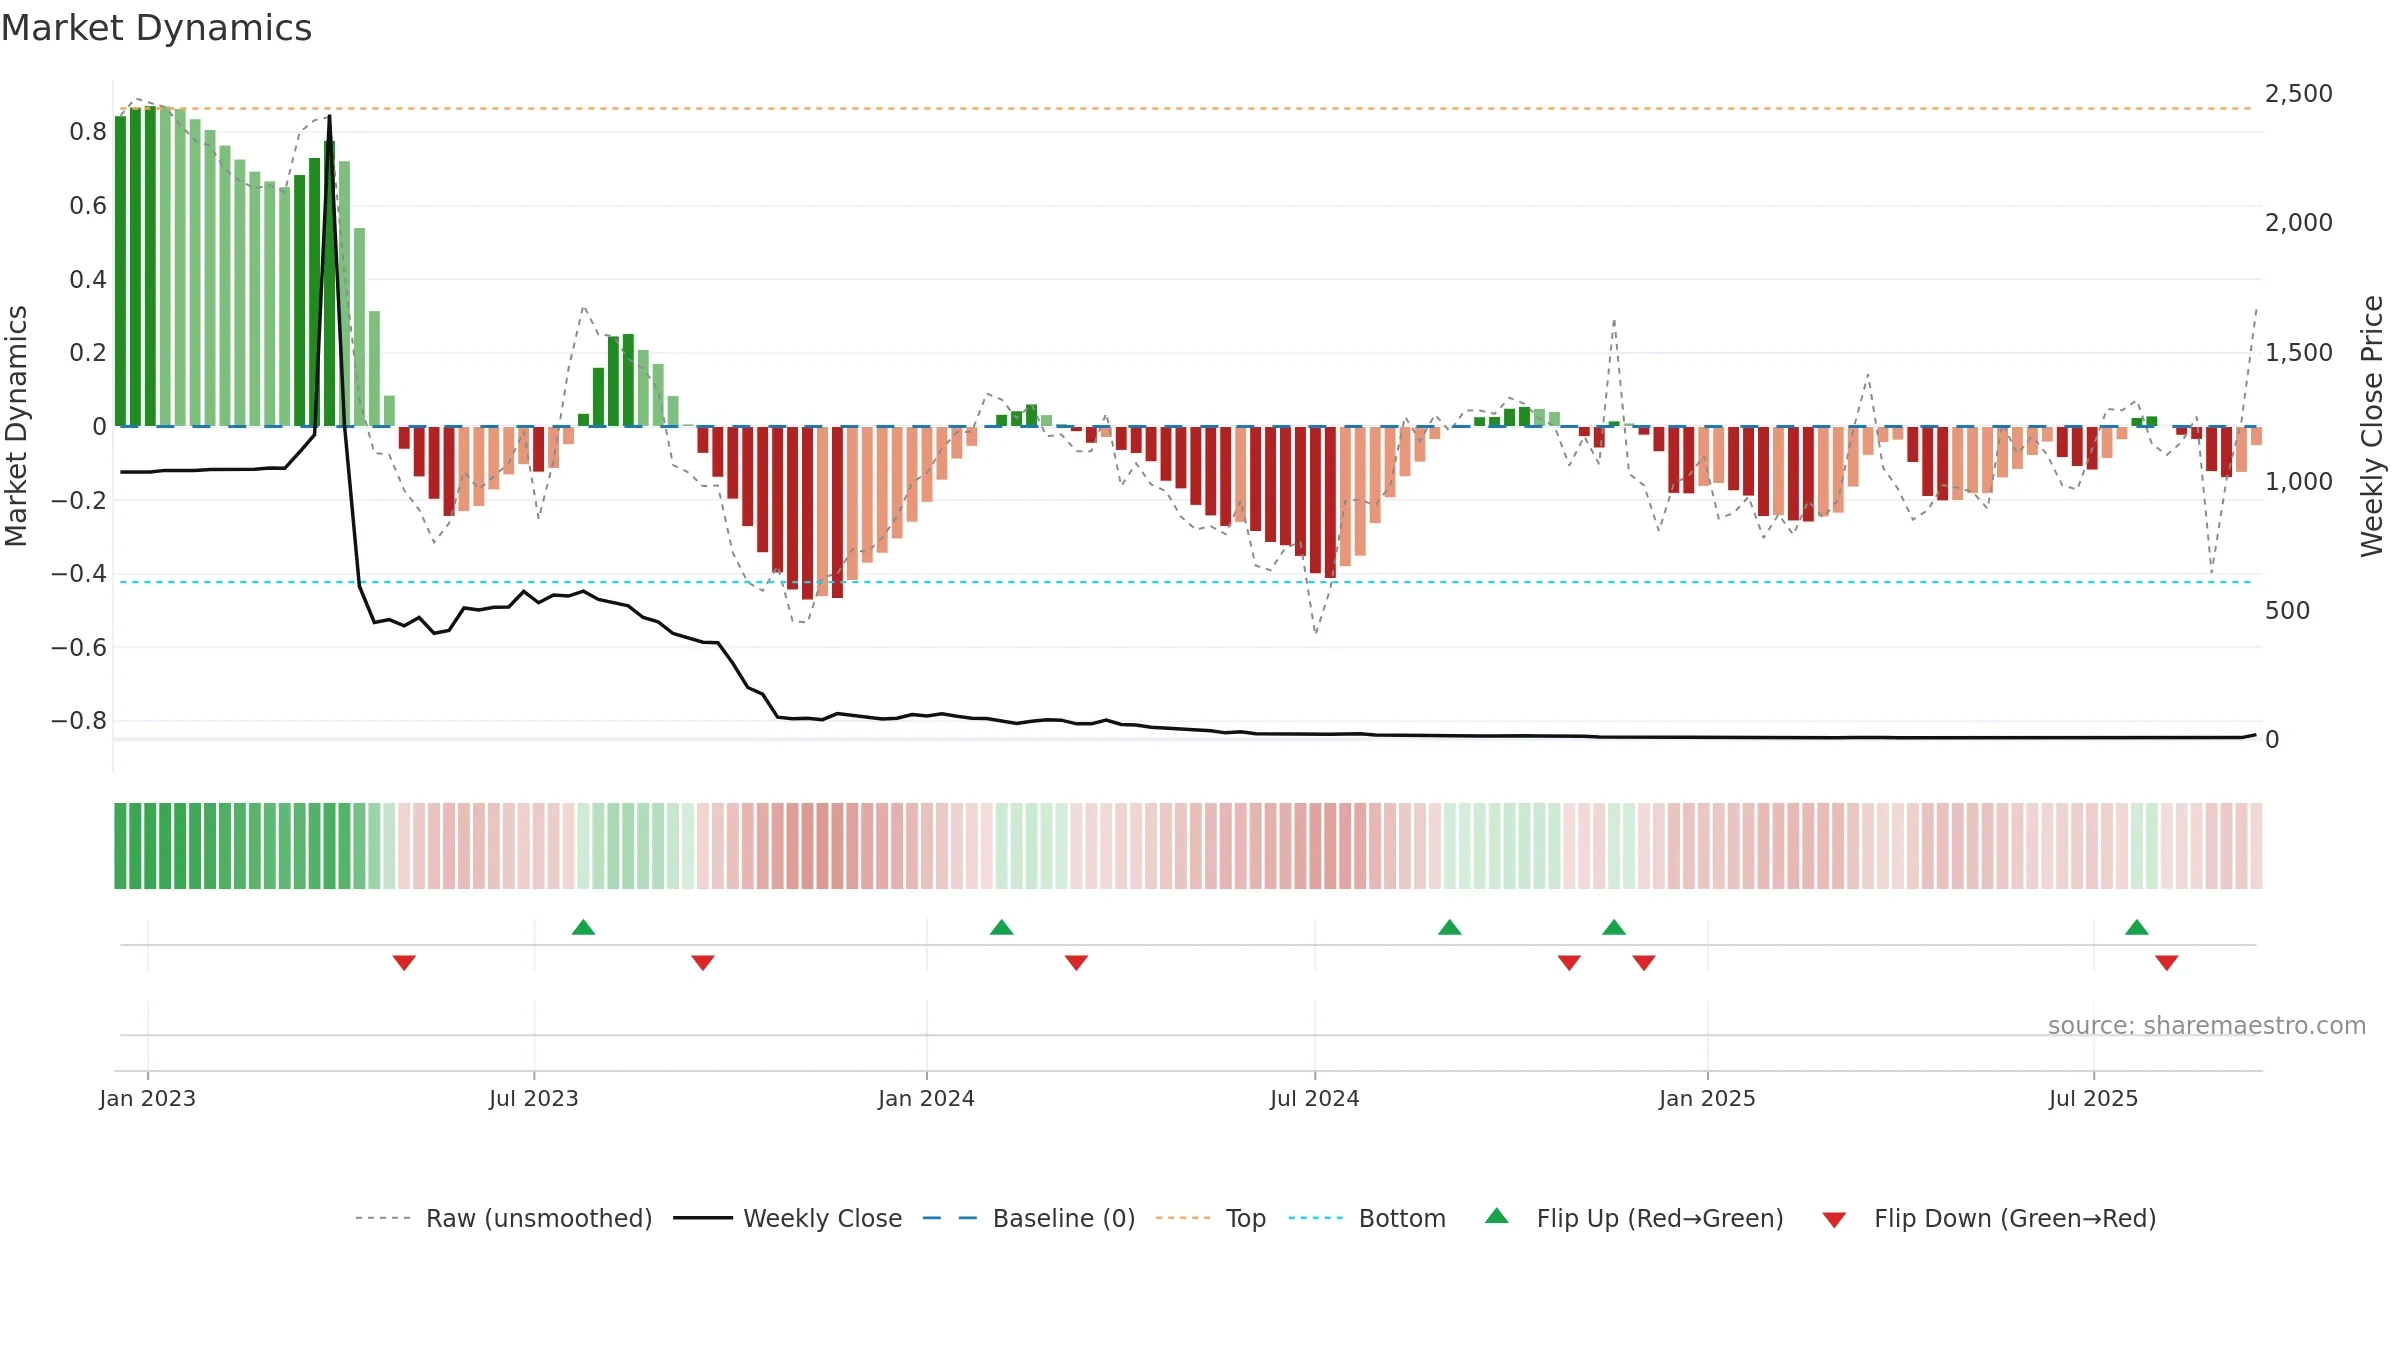Click the Market Dynamics chart title
Screen dimensions: 2400x1350
156,28
